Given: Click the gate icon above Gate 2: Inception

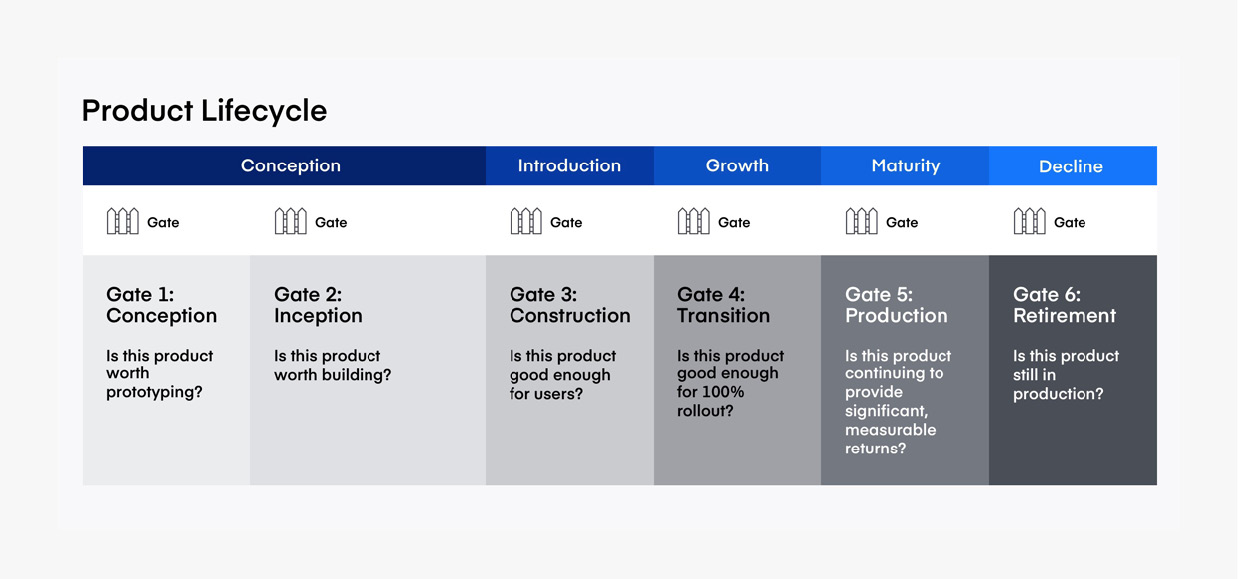Looking at the screenshot, I should coord(291,221).
